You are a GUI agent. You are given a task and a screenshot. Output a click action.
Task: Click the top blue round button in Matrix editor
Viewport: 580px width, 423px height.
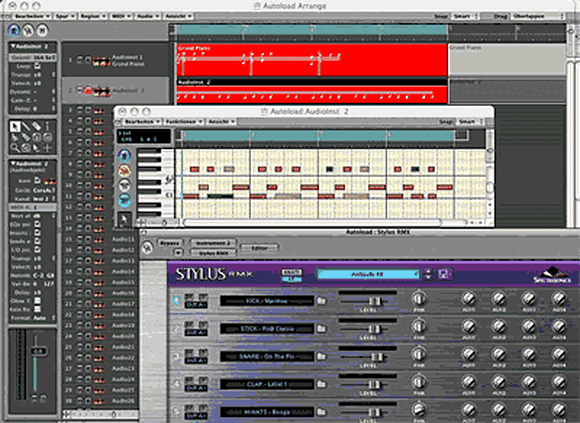click(x=124, y=155)
